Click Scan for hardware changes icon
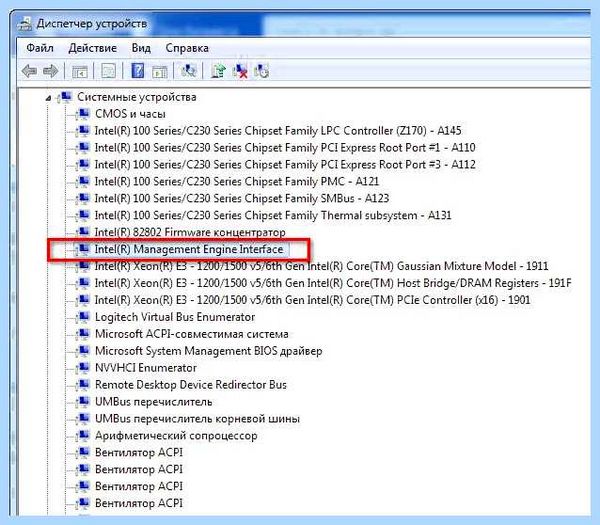Image resolution: width=600 pixels, height=525 pixels. point(189,71)
